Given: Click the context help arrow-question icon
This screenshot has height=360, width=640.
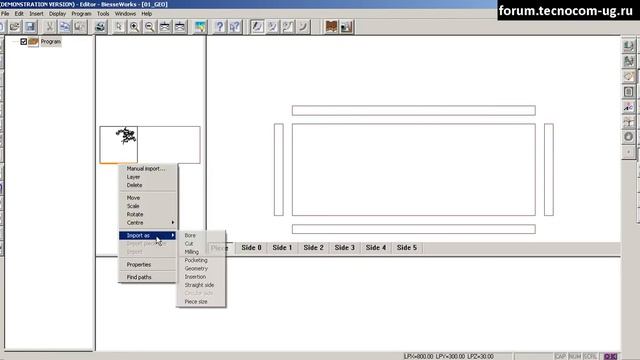Looking at the screenshot, I should 235,27.
